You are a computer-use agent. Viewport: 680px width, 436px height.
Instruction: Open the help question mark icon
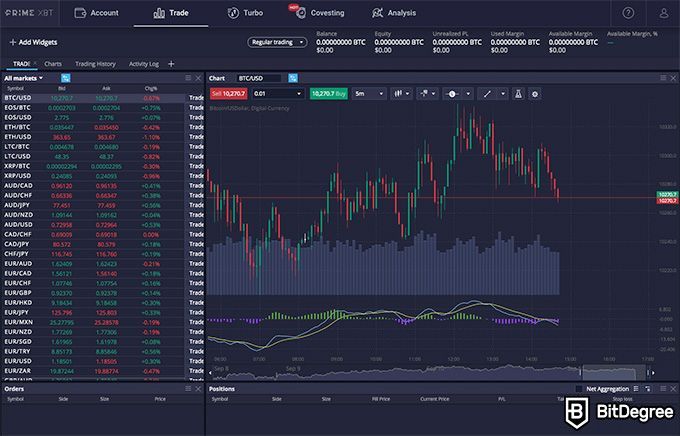coord(628,13)
